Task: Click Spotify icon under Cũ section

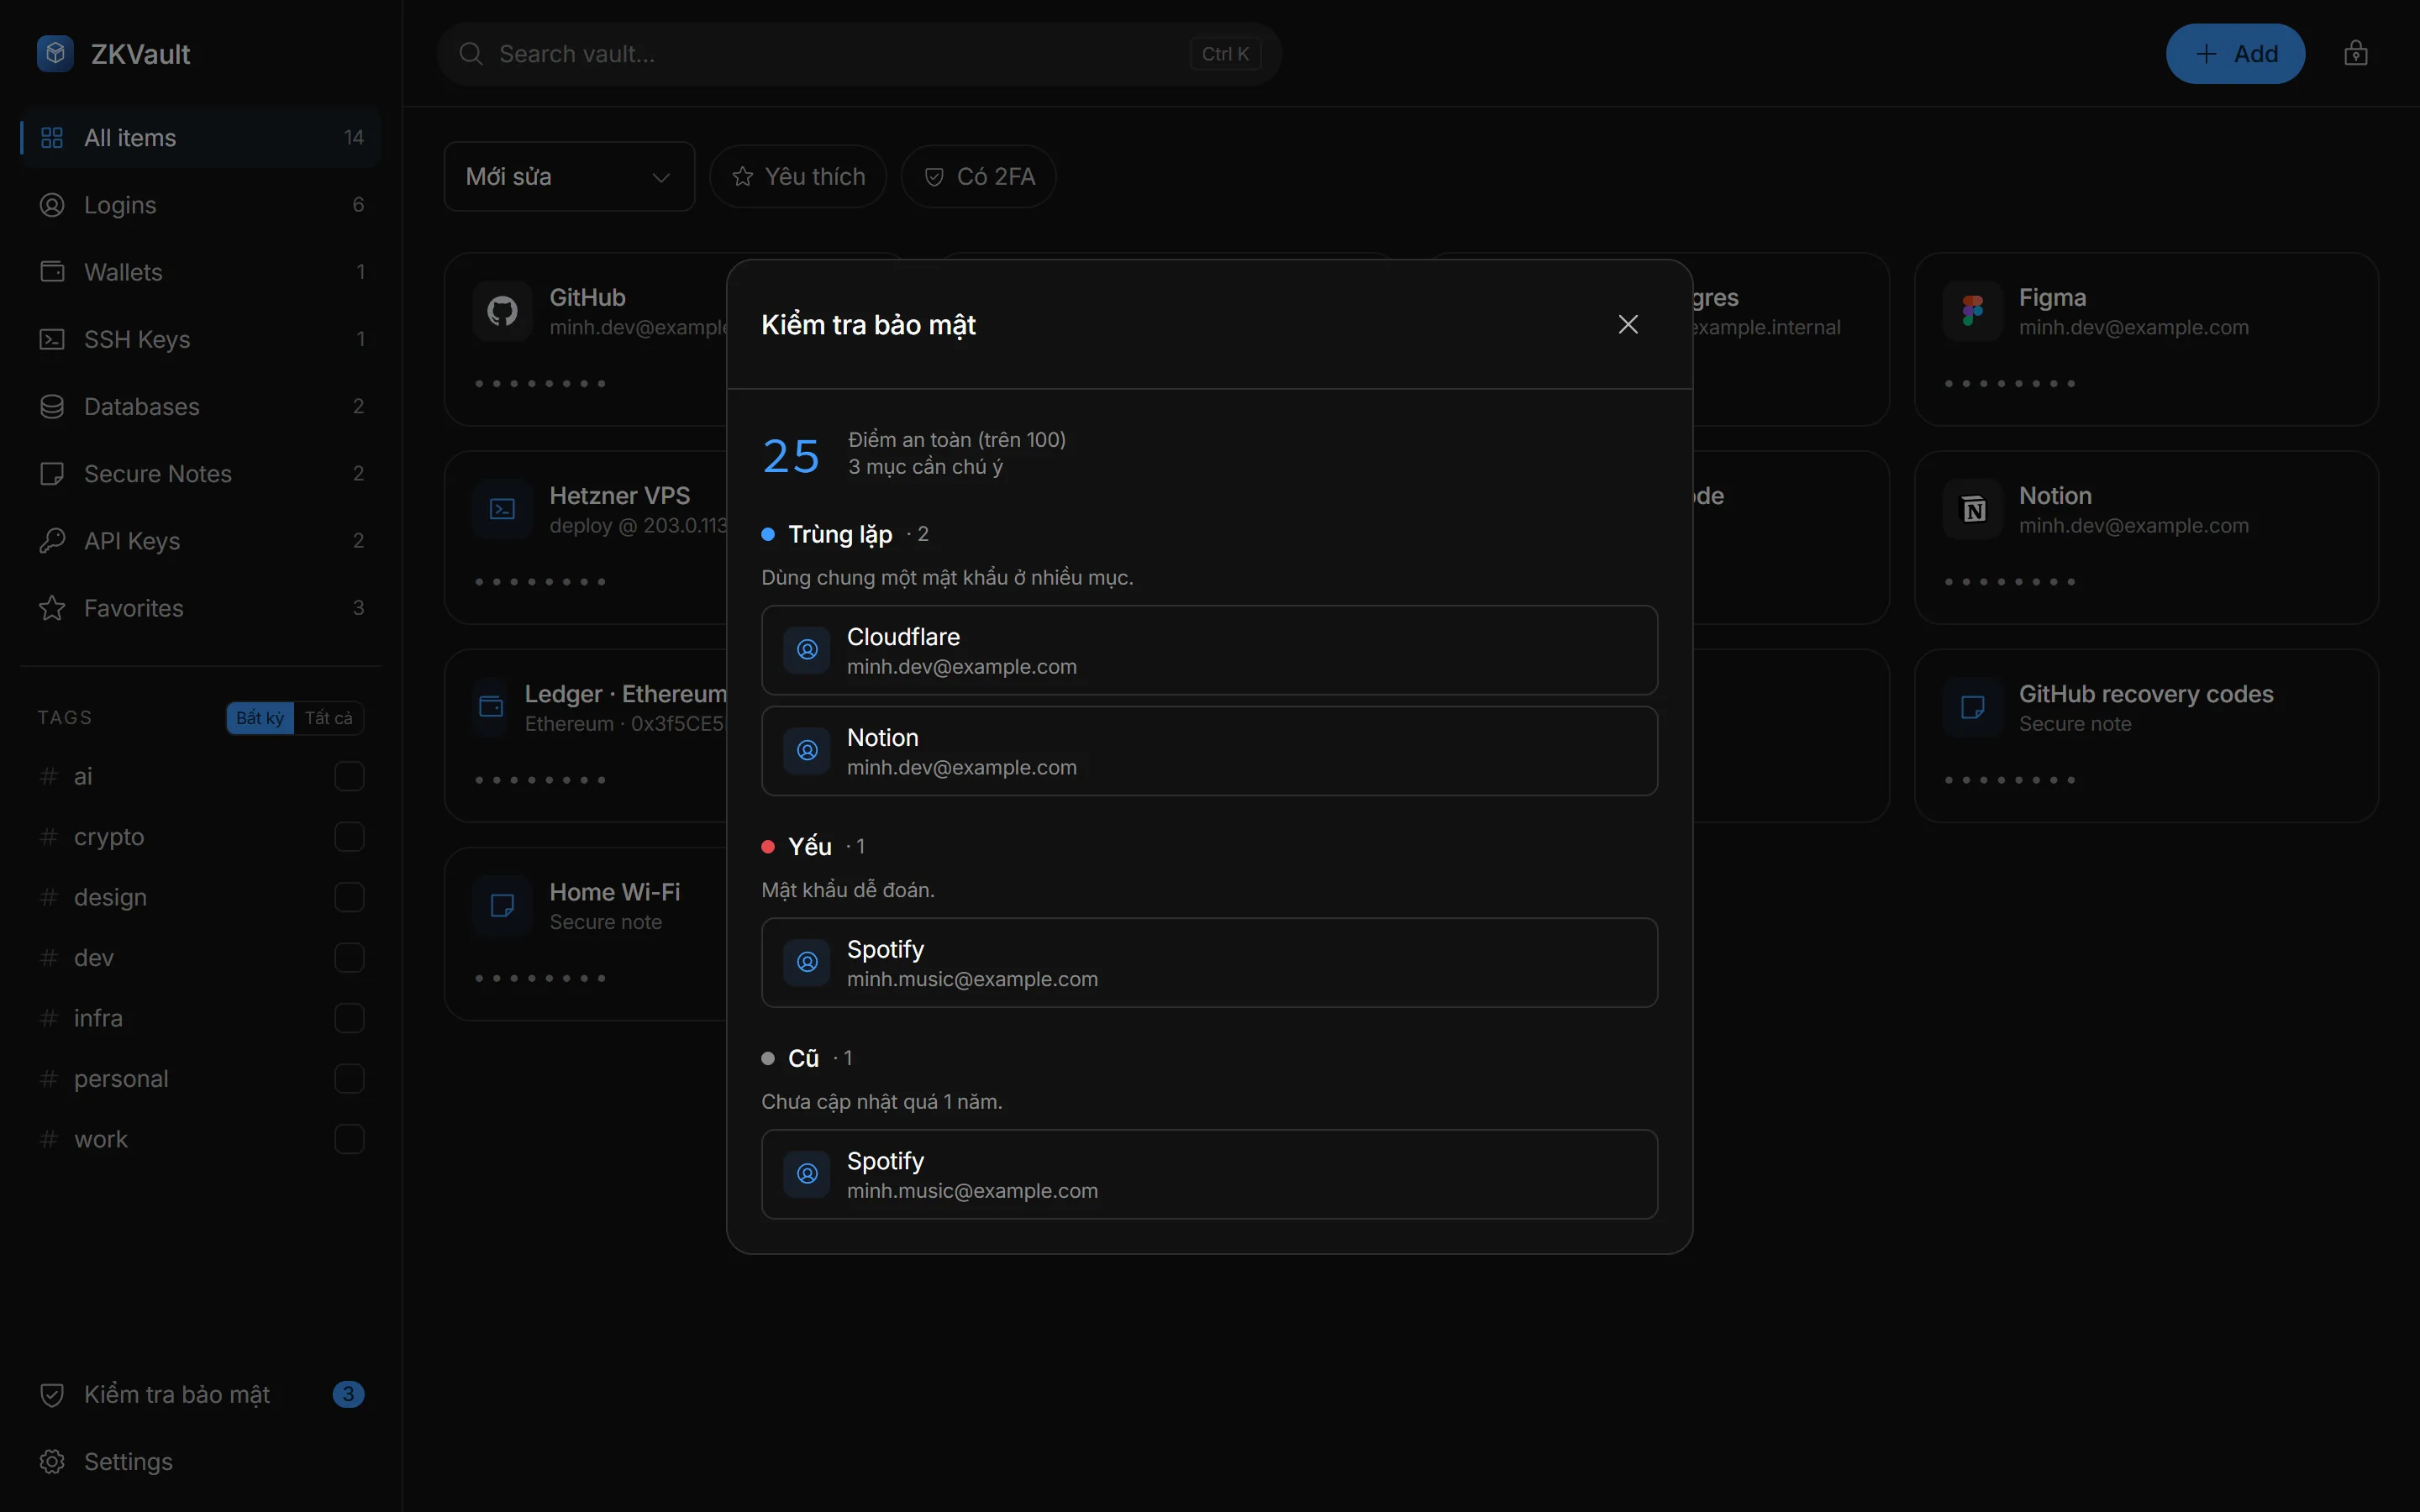Action: (807, 1174)
